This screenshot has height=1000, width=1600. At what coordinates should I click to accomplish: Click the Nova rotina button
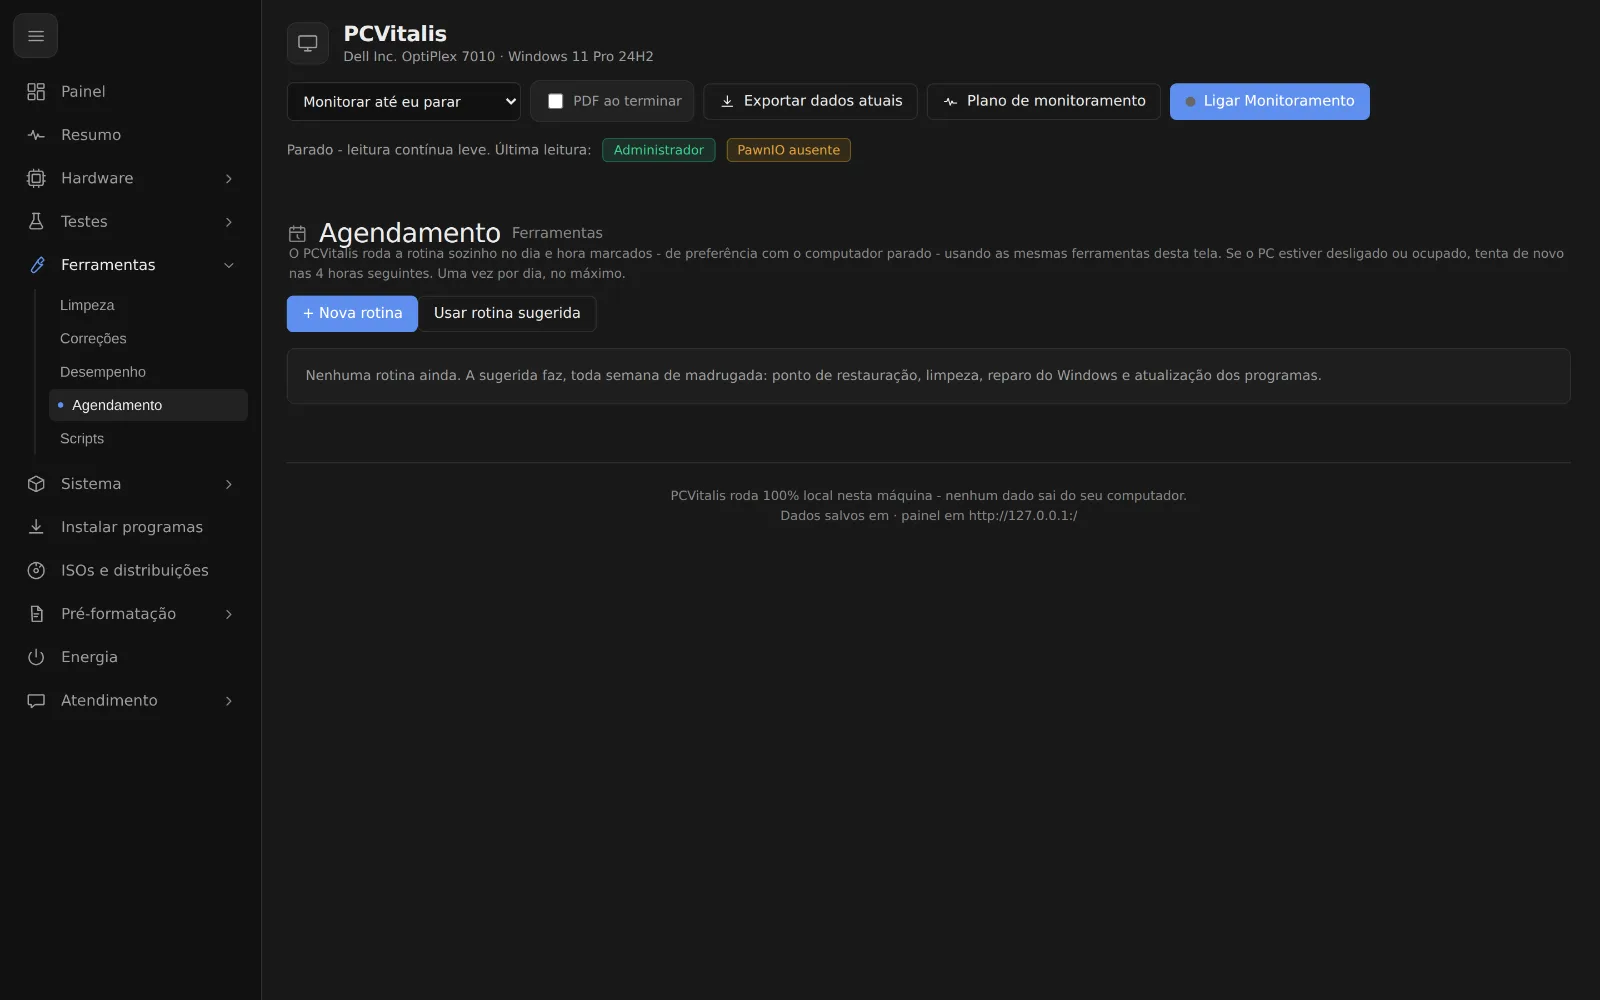[352, 313]
